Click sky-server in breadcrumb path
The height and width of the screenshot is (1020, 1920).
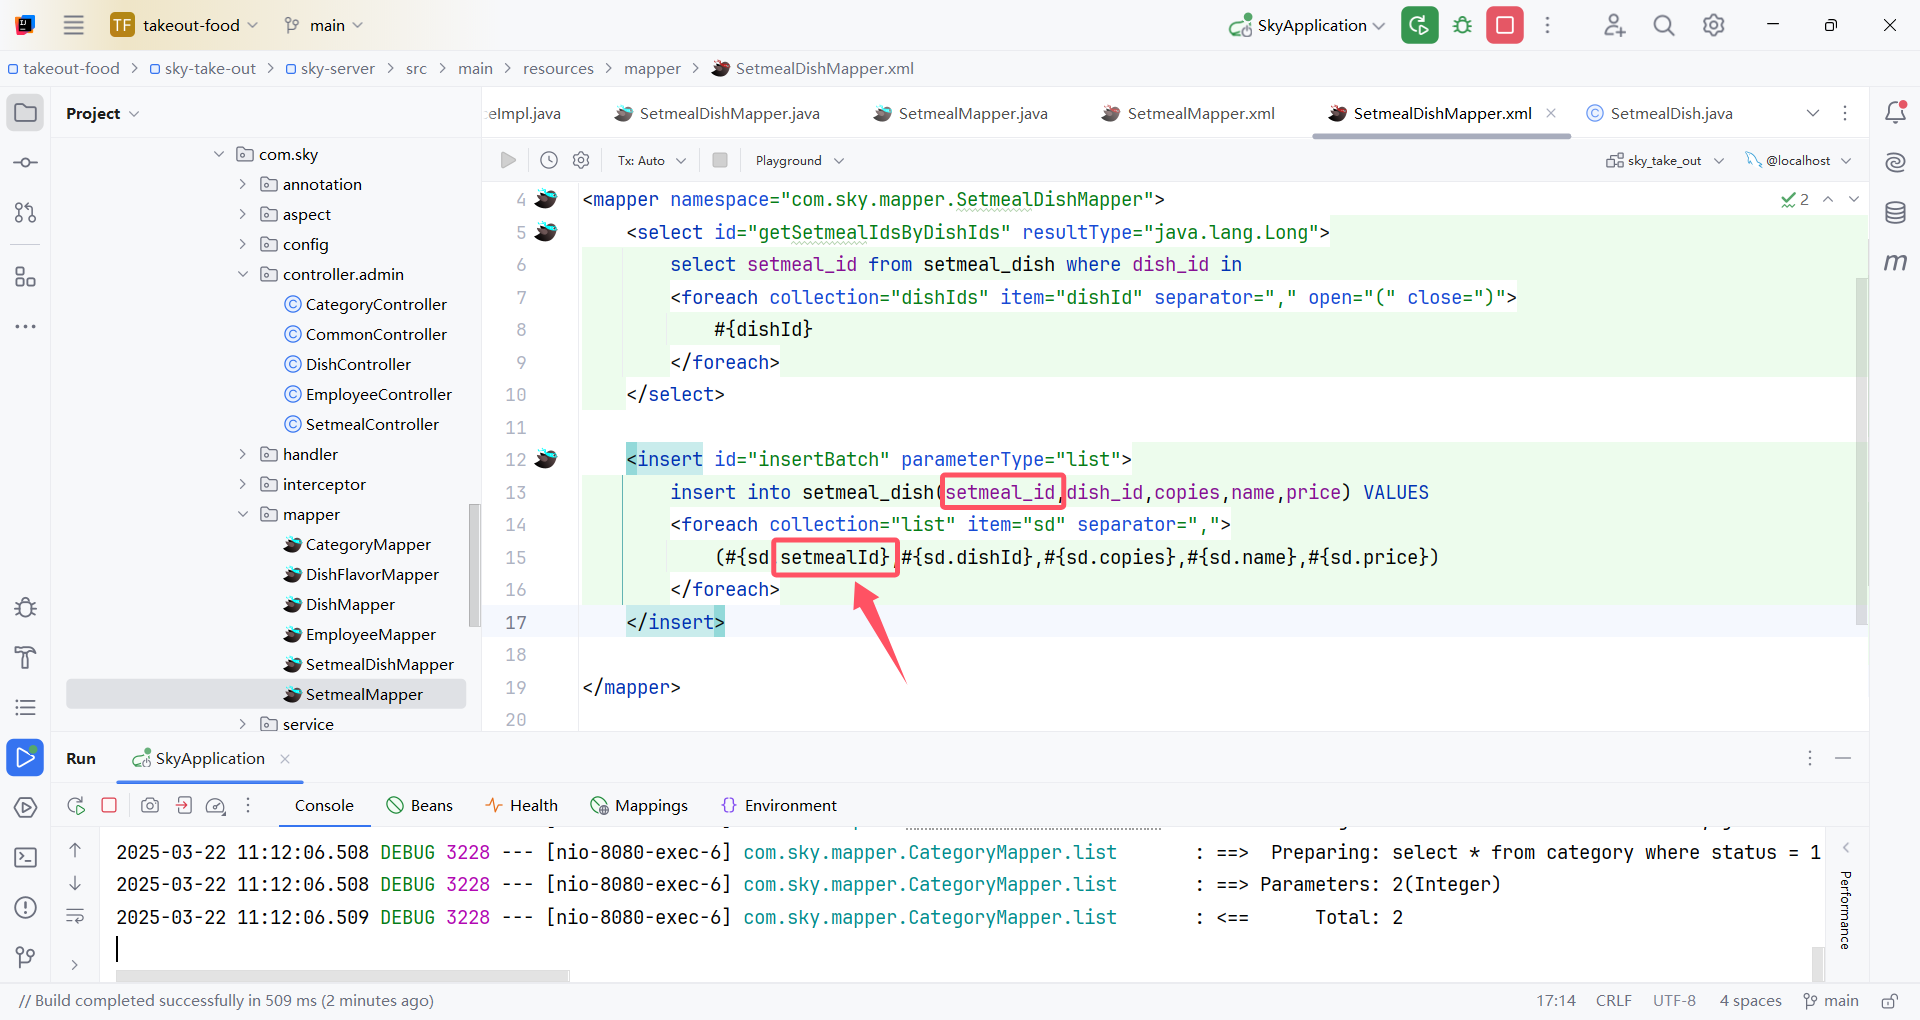(x=330, y=68)
